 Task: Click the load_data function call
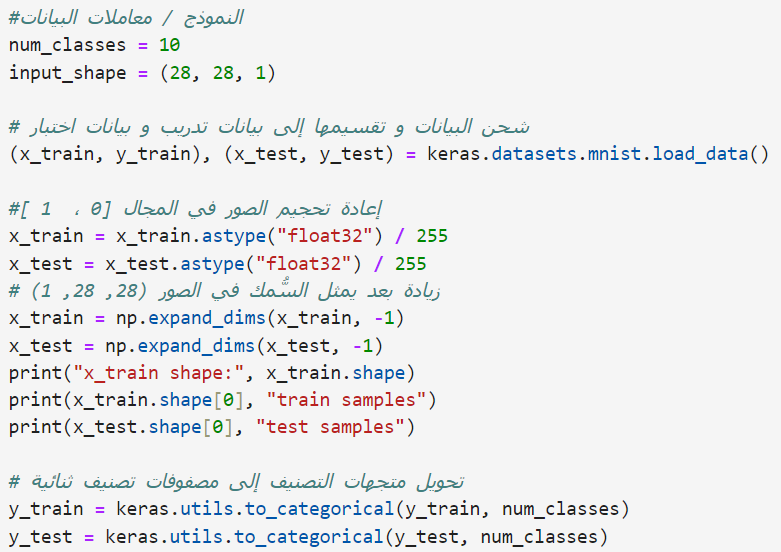(x=700, y=154)
